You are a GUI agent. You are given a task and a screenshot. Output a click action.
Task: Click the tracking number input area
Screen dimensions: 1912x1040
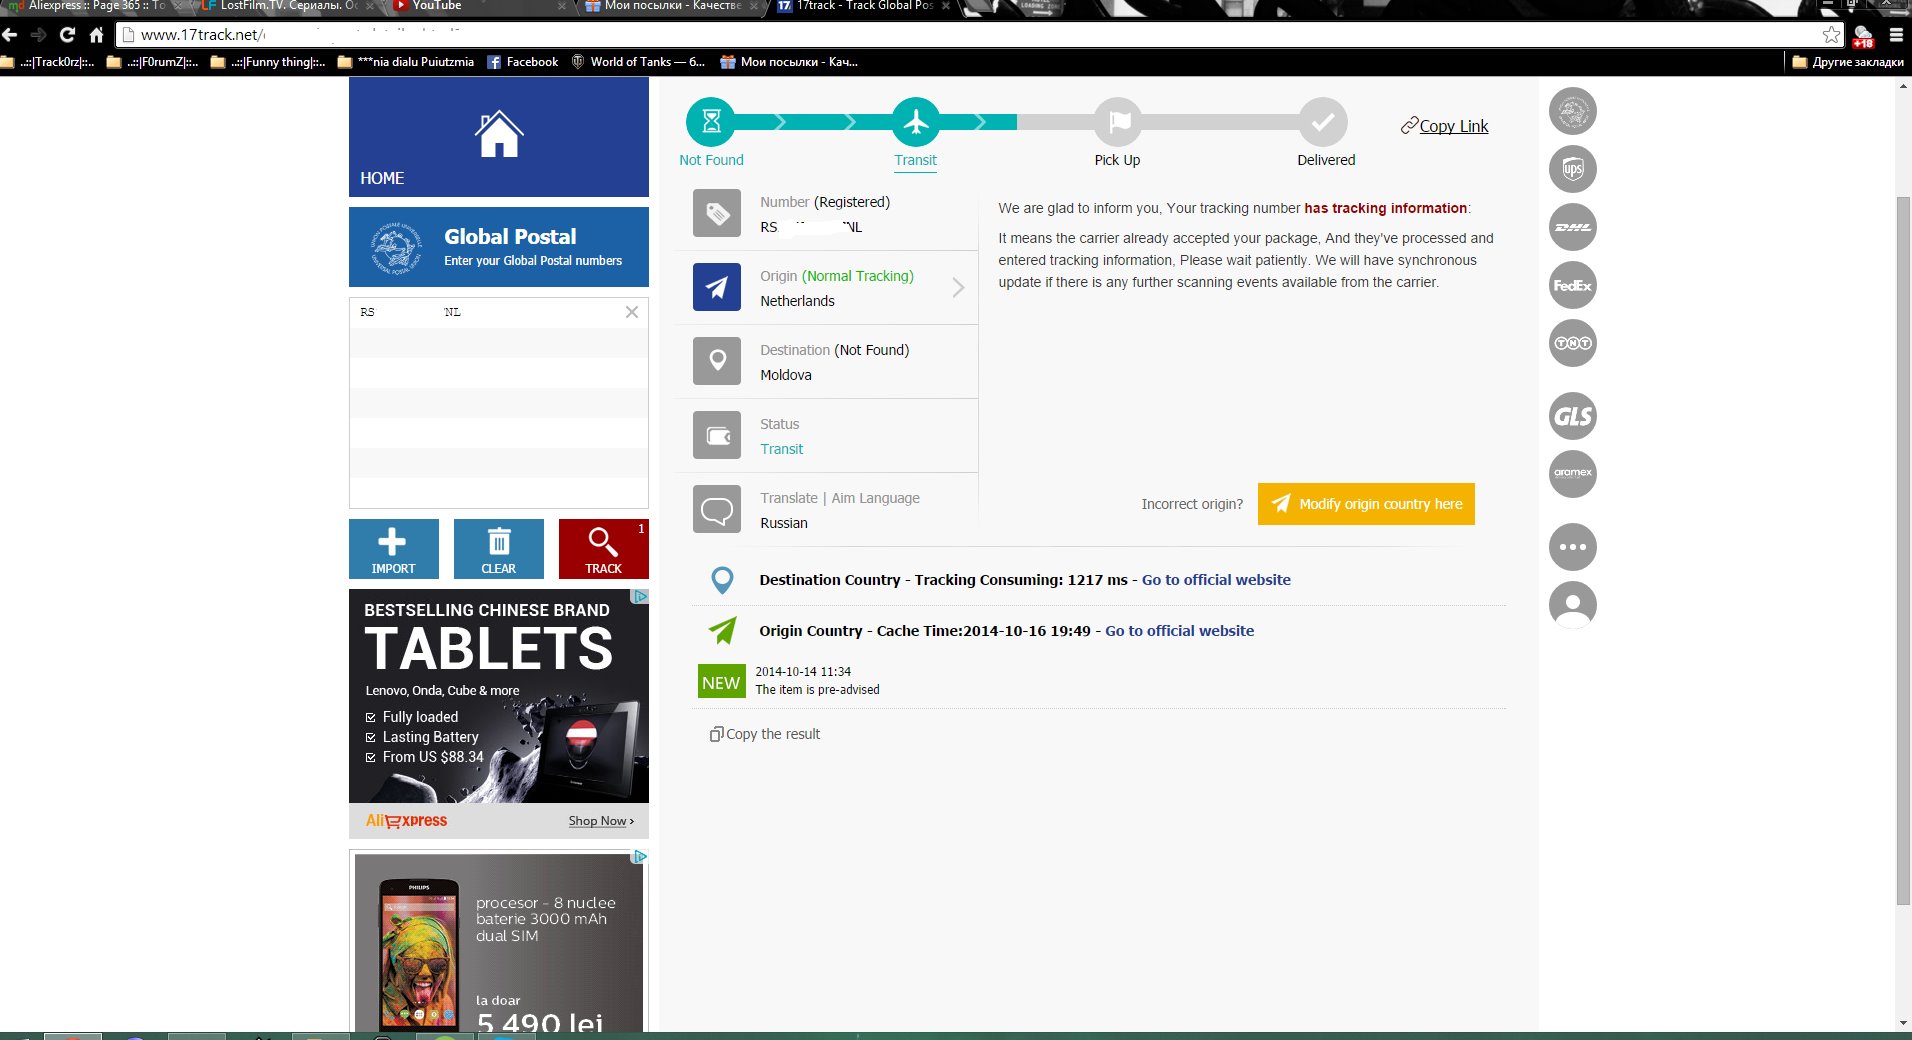pos(498,403)
